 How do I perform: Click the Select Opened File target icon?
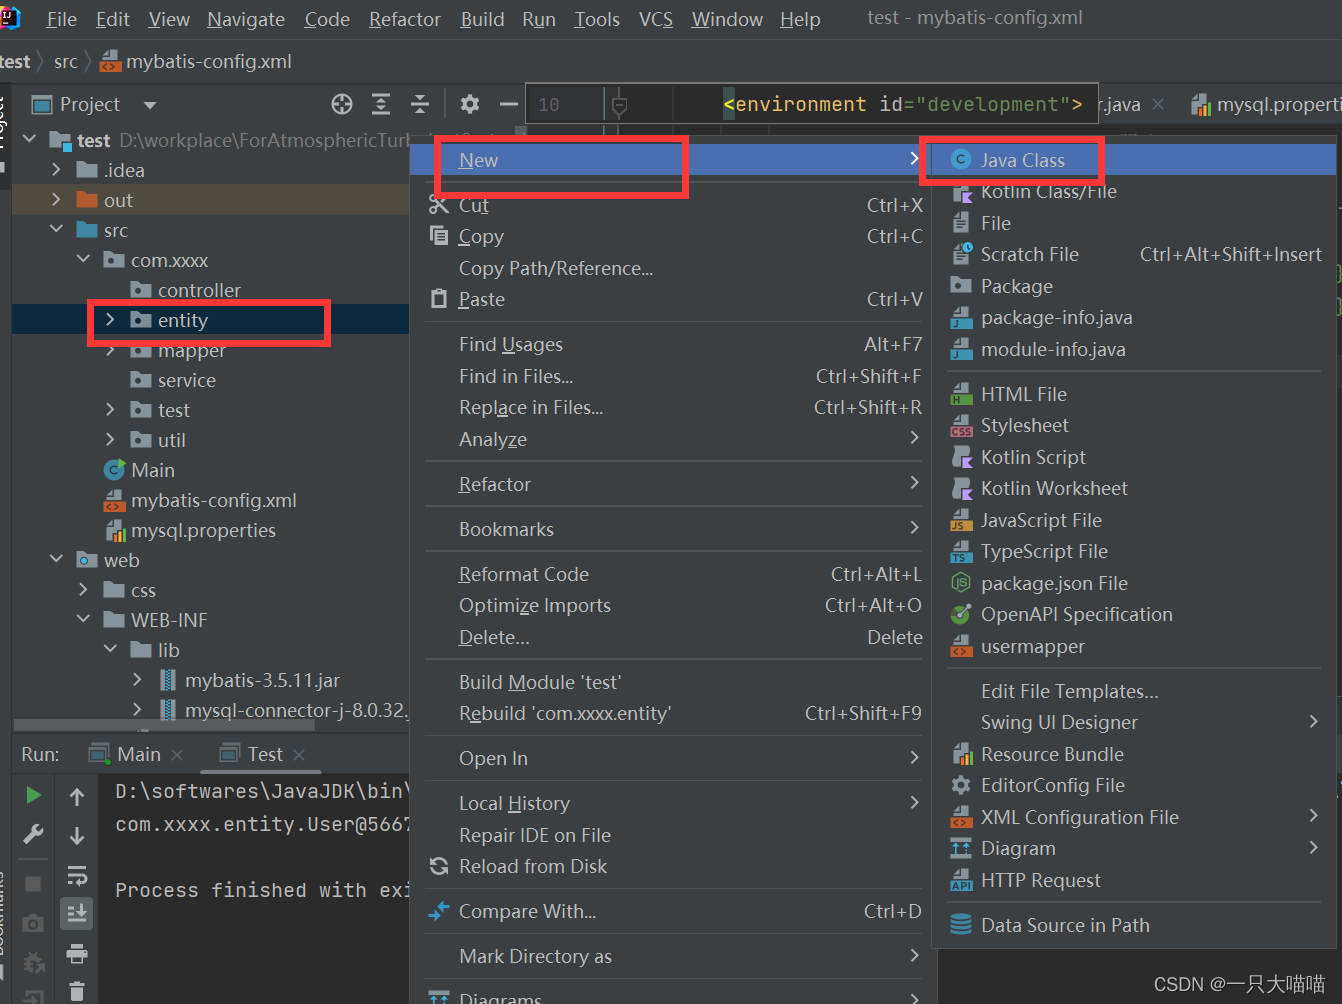point(342,104)
